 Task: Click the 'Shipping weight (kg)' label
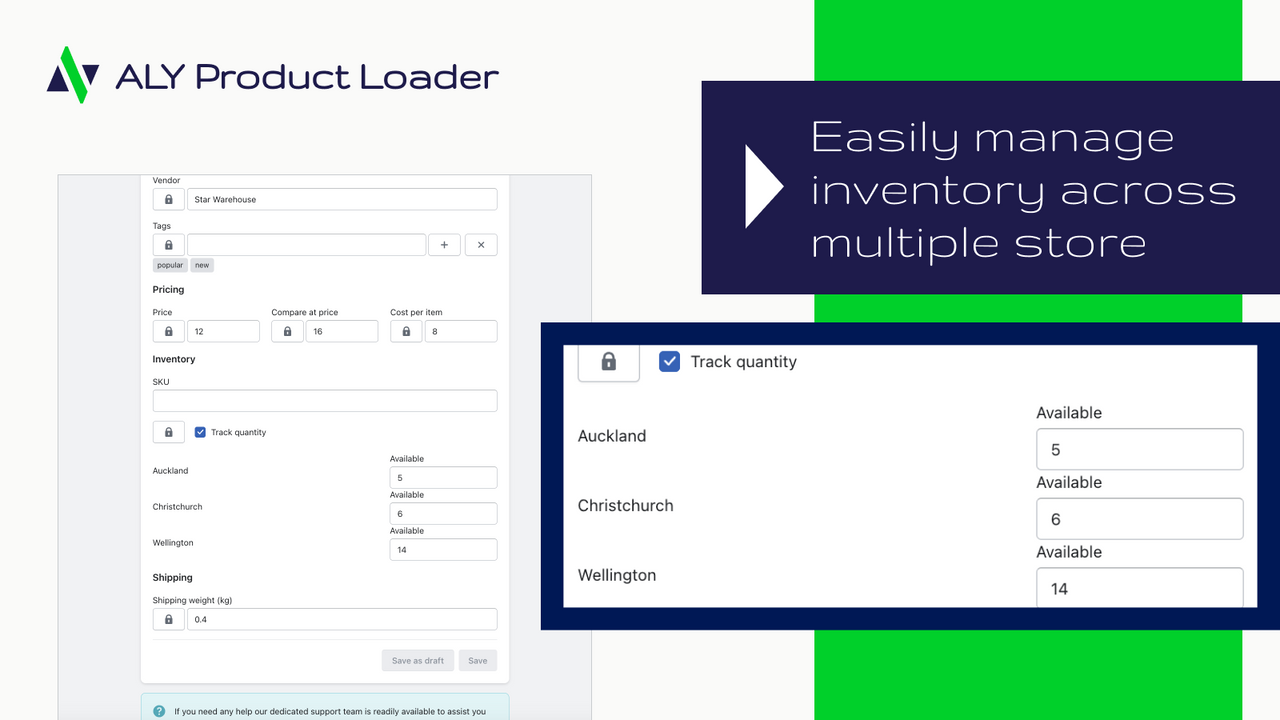pos(192,600)
